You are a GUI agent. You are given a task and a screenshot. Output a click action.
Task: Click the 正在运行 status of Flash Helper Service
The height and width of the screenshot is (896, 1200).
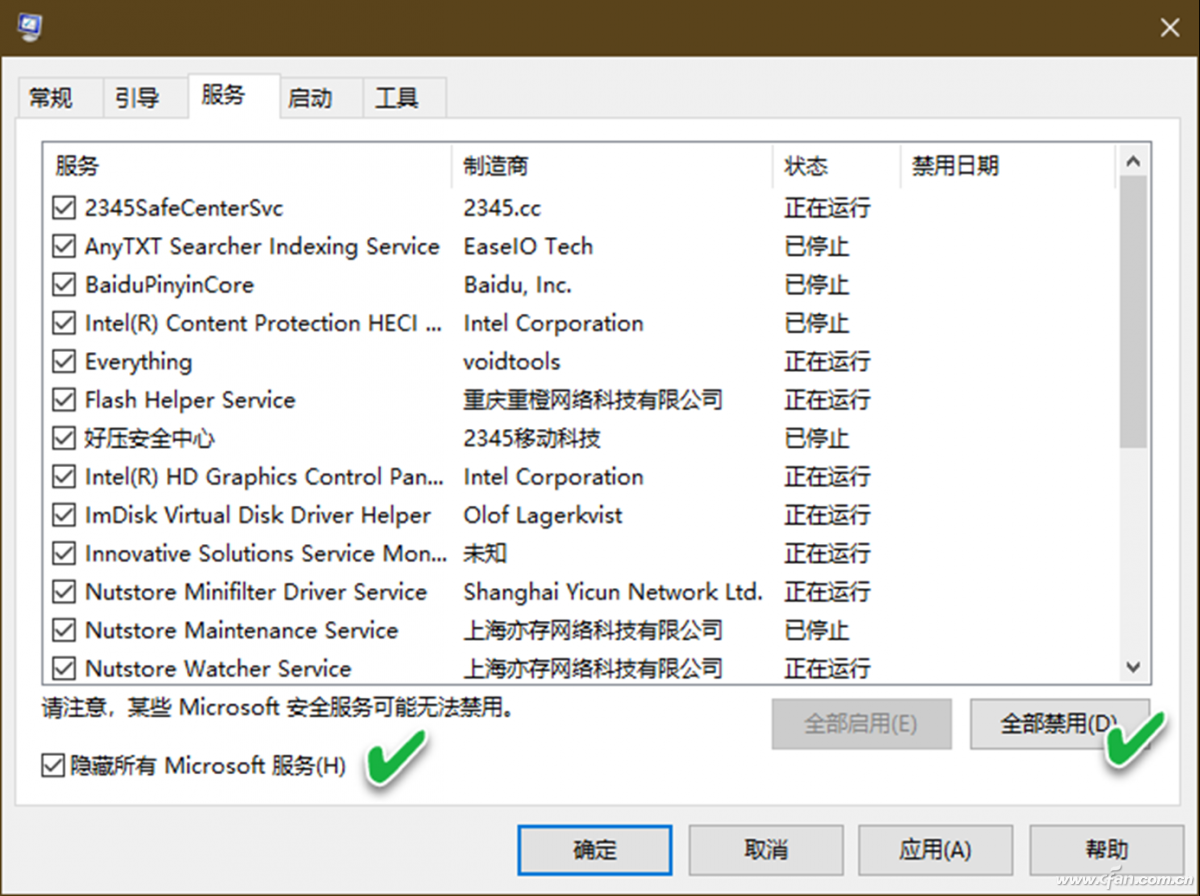tap(827, 400)
